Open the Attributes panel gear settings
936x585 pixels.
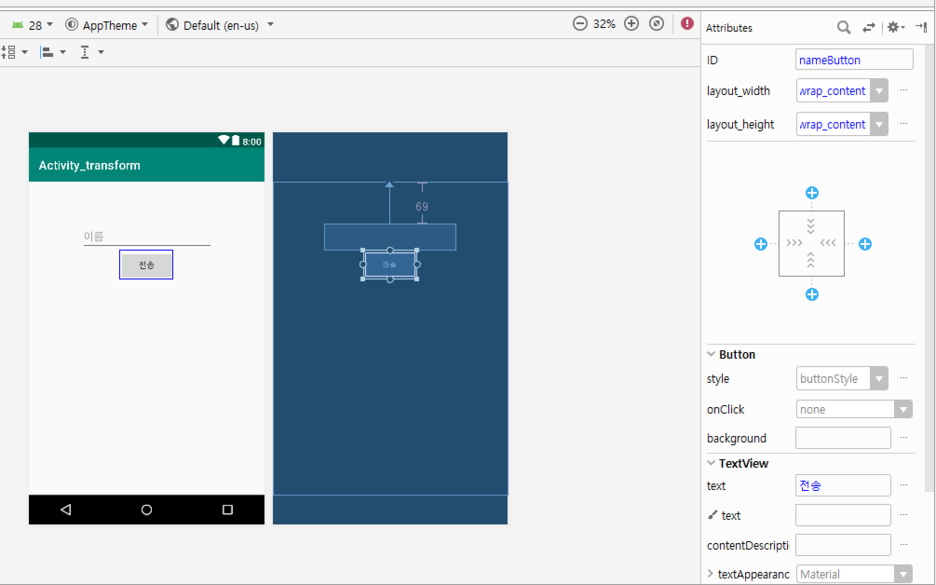895,27
